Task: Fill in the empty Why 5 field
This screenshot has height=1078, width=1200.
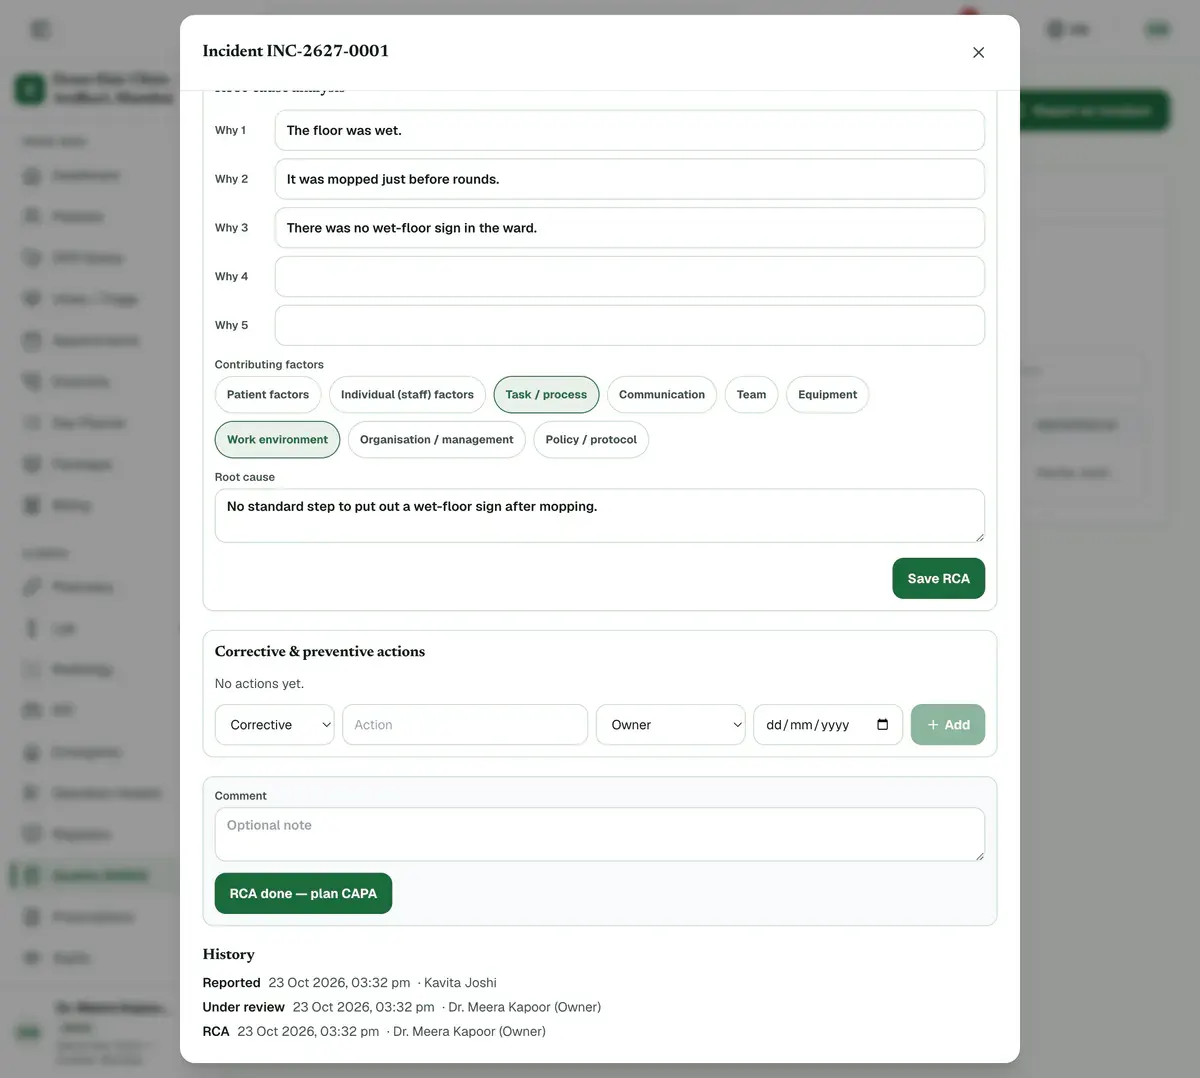Action: (x=629, y=325)
